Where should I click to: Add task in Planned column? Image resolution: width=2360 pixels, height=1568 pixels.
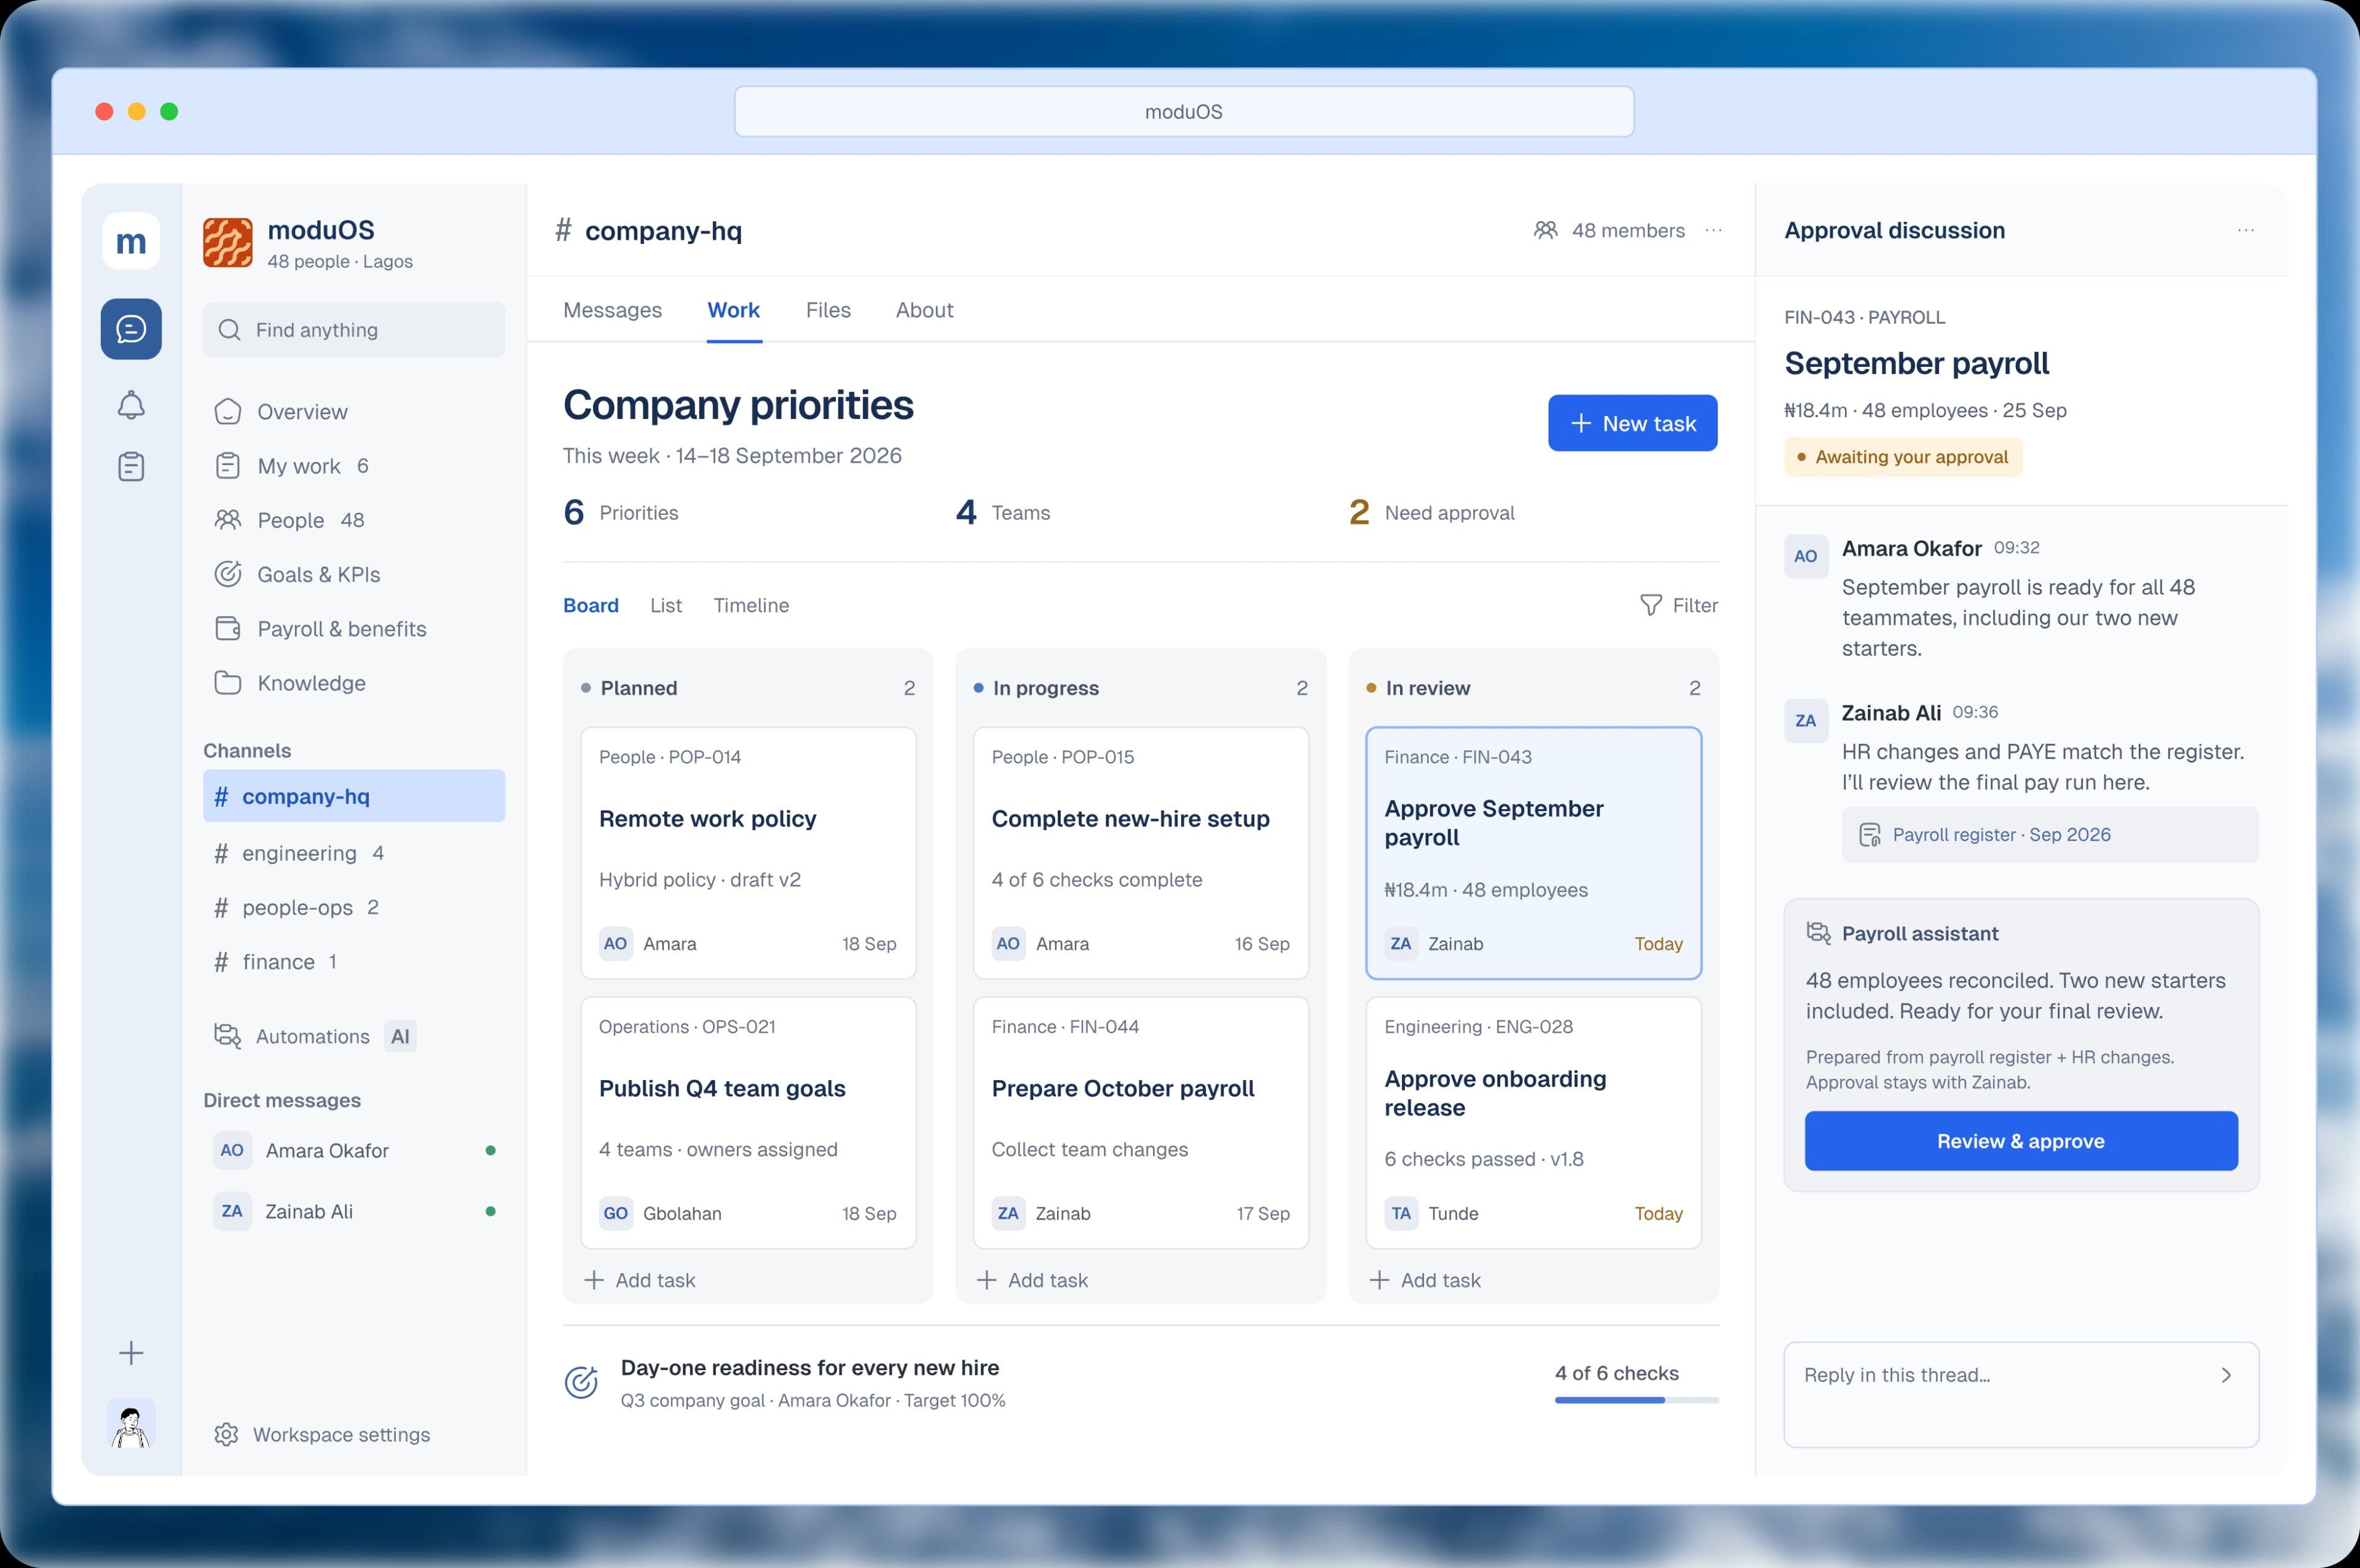coord(640,1280)
